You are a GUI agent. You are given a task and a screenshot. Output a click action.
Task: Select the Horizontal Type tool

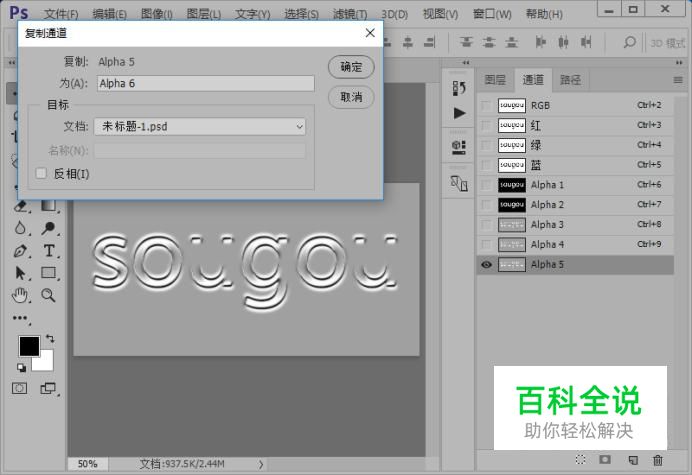click(49, 251)
